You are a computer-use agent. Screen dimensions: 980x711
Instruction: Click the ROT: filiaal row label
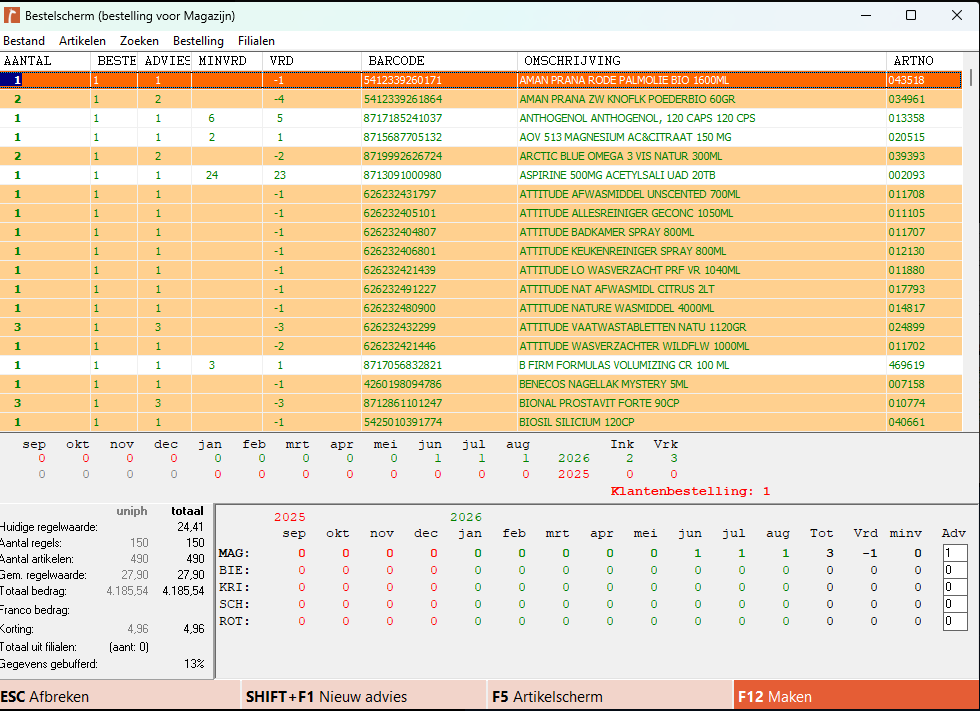coord(234,621)
